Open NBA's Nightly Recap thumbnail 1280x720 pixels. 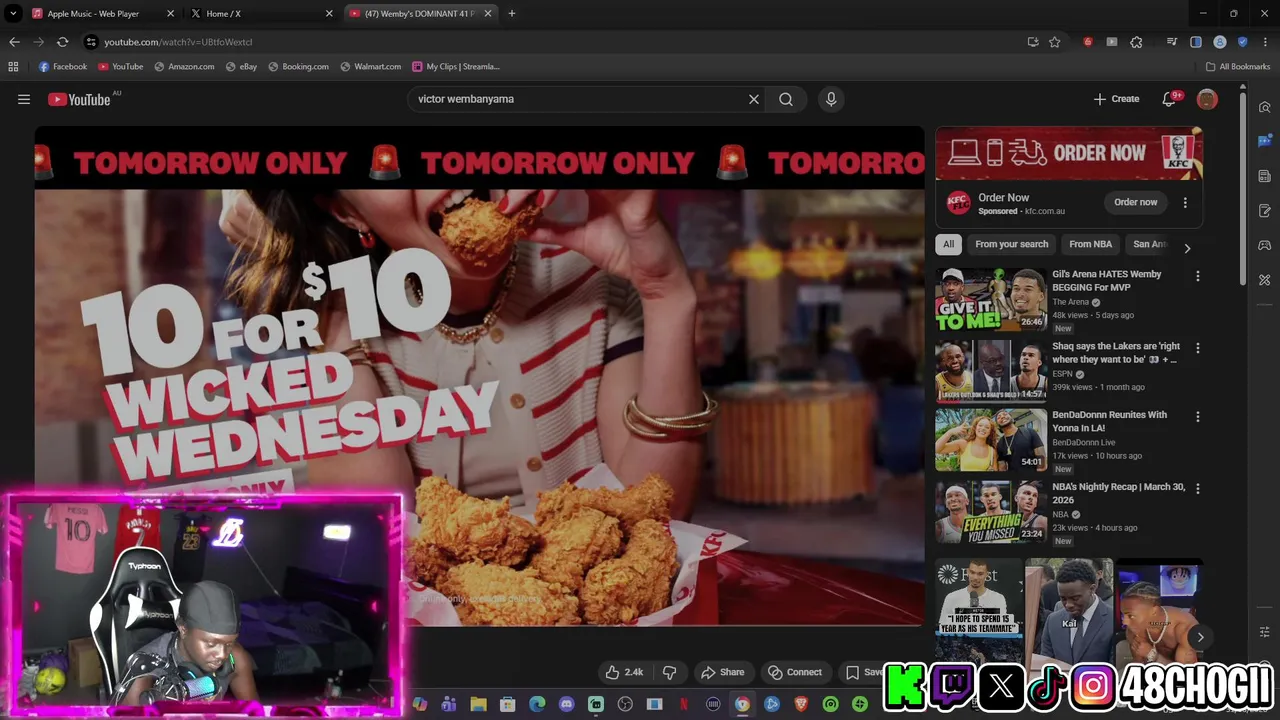(991, 511)
